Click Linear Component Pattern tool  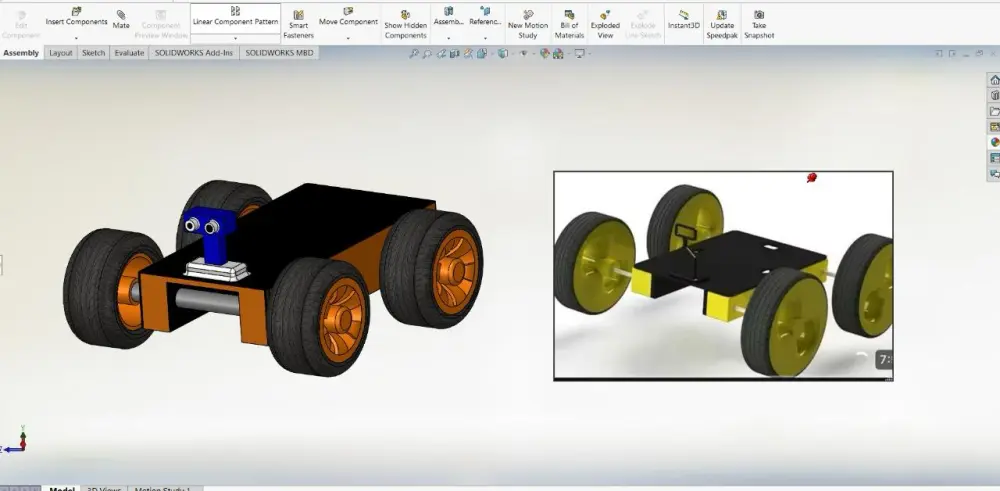pos(235,17)
